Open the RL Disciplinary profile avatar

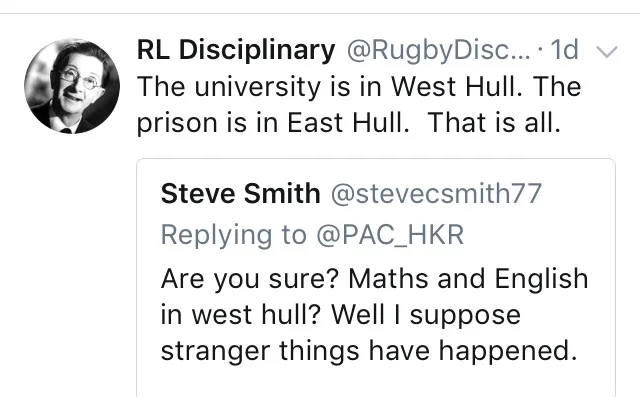[72, 86]
